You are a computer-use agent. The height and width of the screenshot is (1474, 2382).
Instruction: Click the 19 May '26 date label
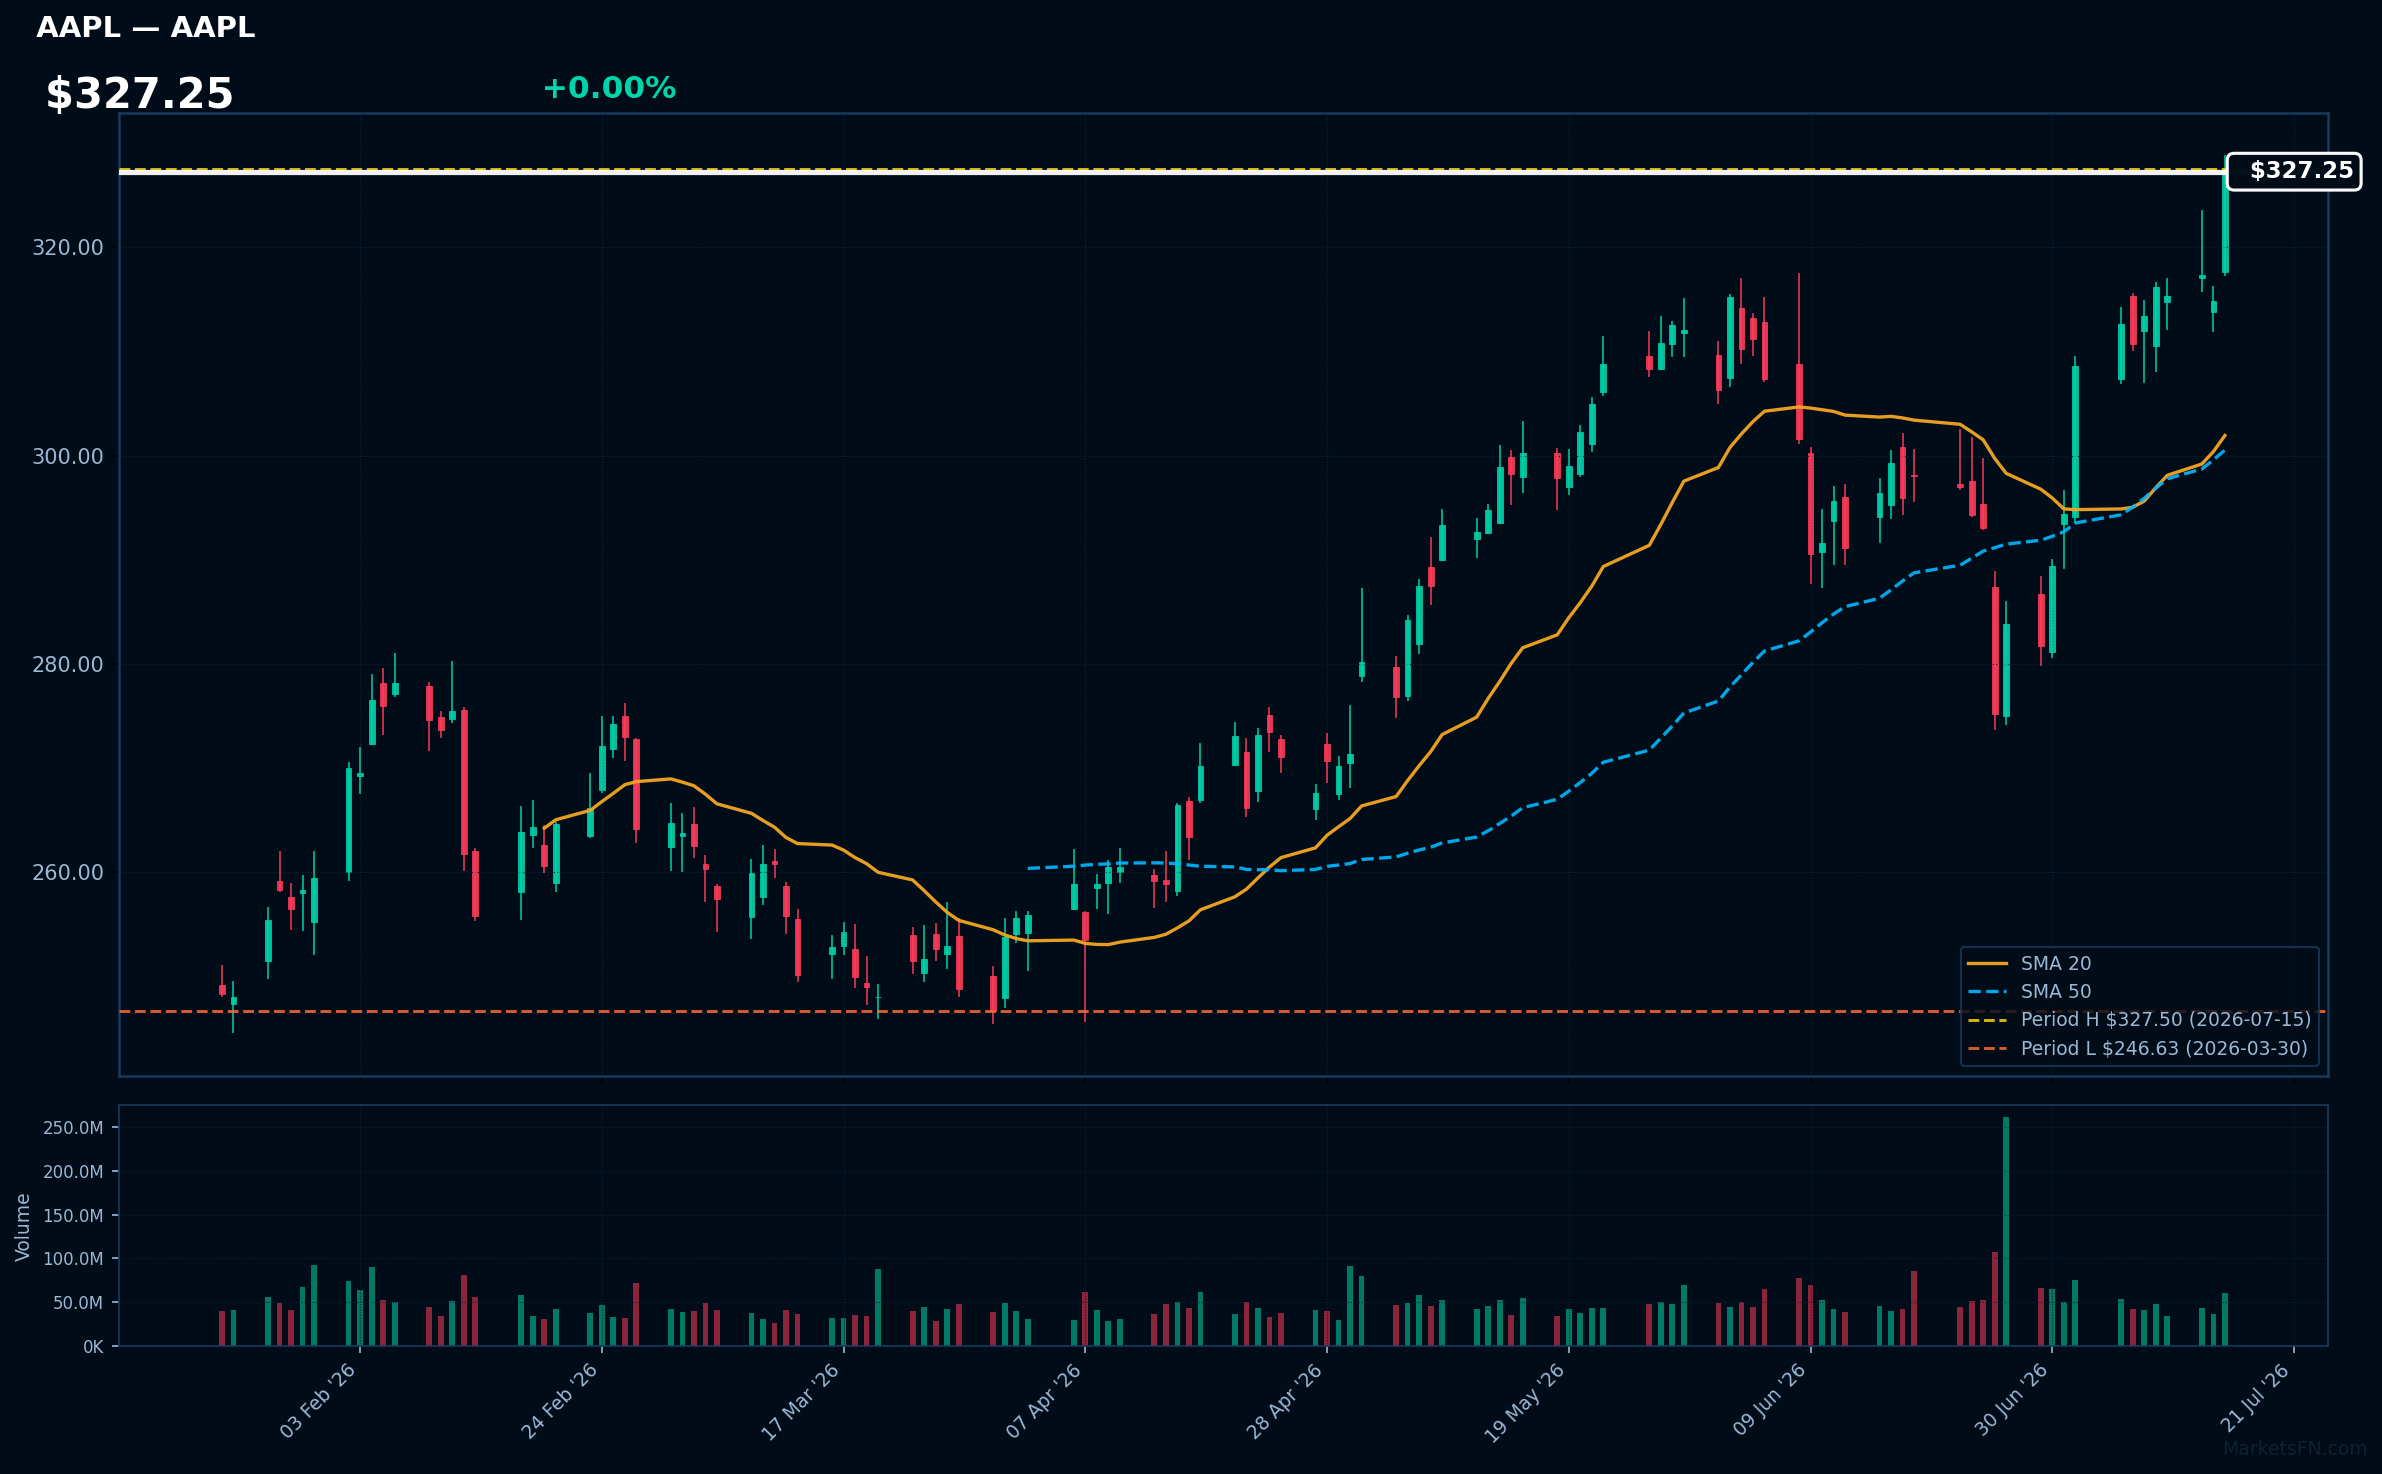pyautogui.click(x=1525, y=1402)
